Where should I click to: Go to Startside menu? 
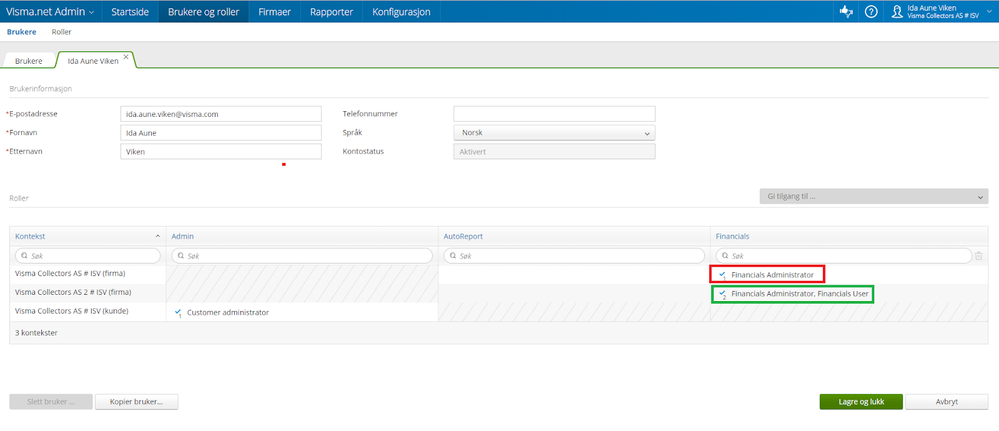point(130,11)
